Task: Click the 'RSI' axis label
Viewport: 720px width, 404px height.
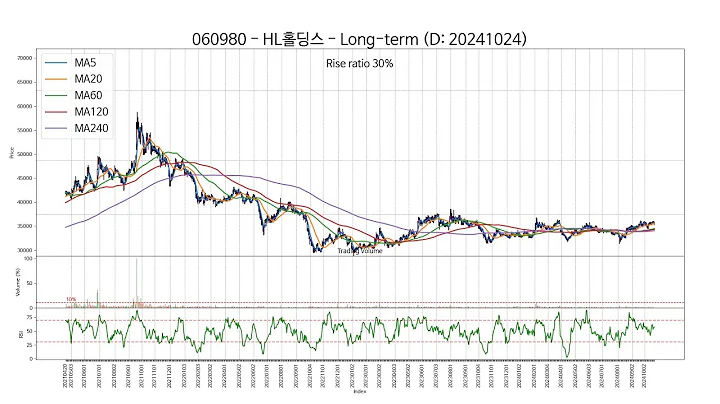Action: [21, 335]
